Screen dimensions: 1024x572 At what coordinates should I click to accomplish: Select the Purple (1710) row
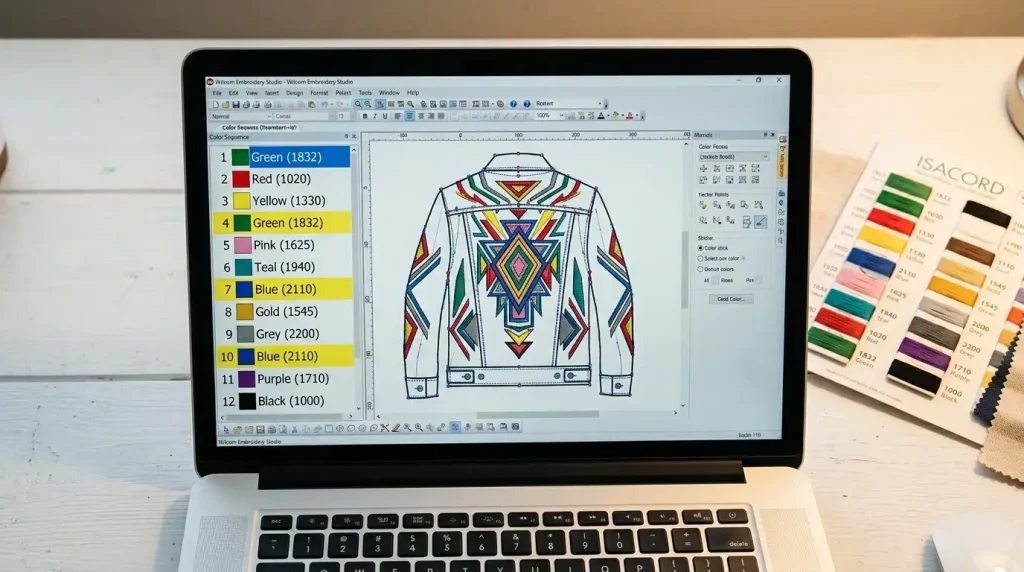[x=286, y=379]
